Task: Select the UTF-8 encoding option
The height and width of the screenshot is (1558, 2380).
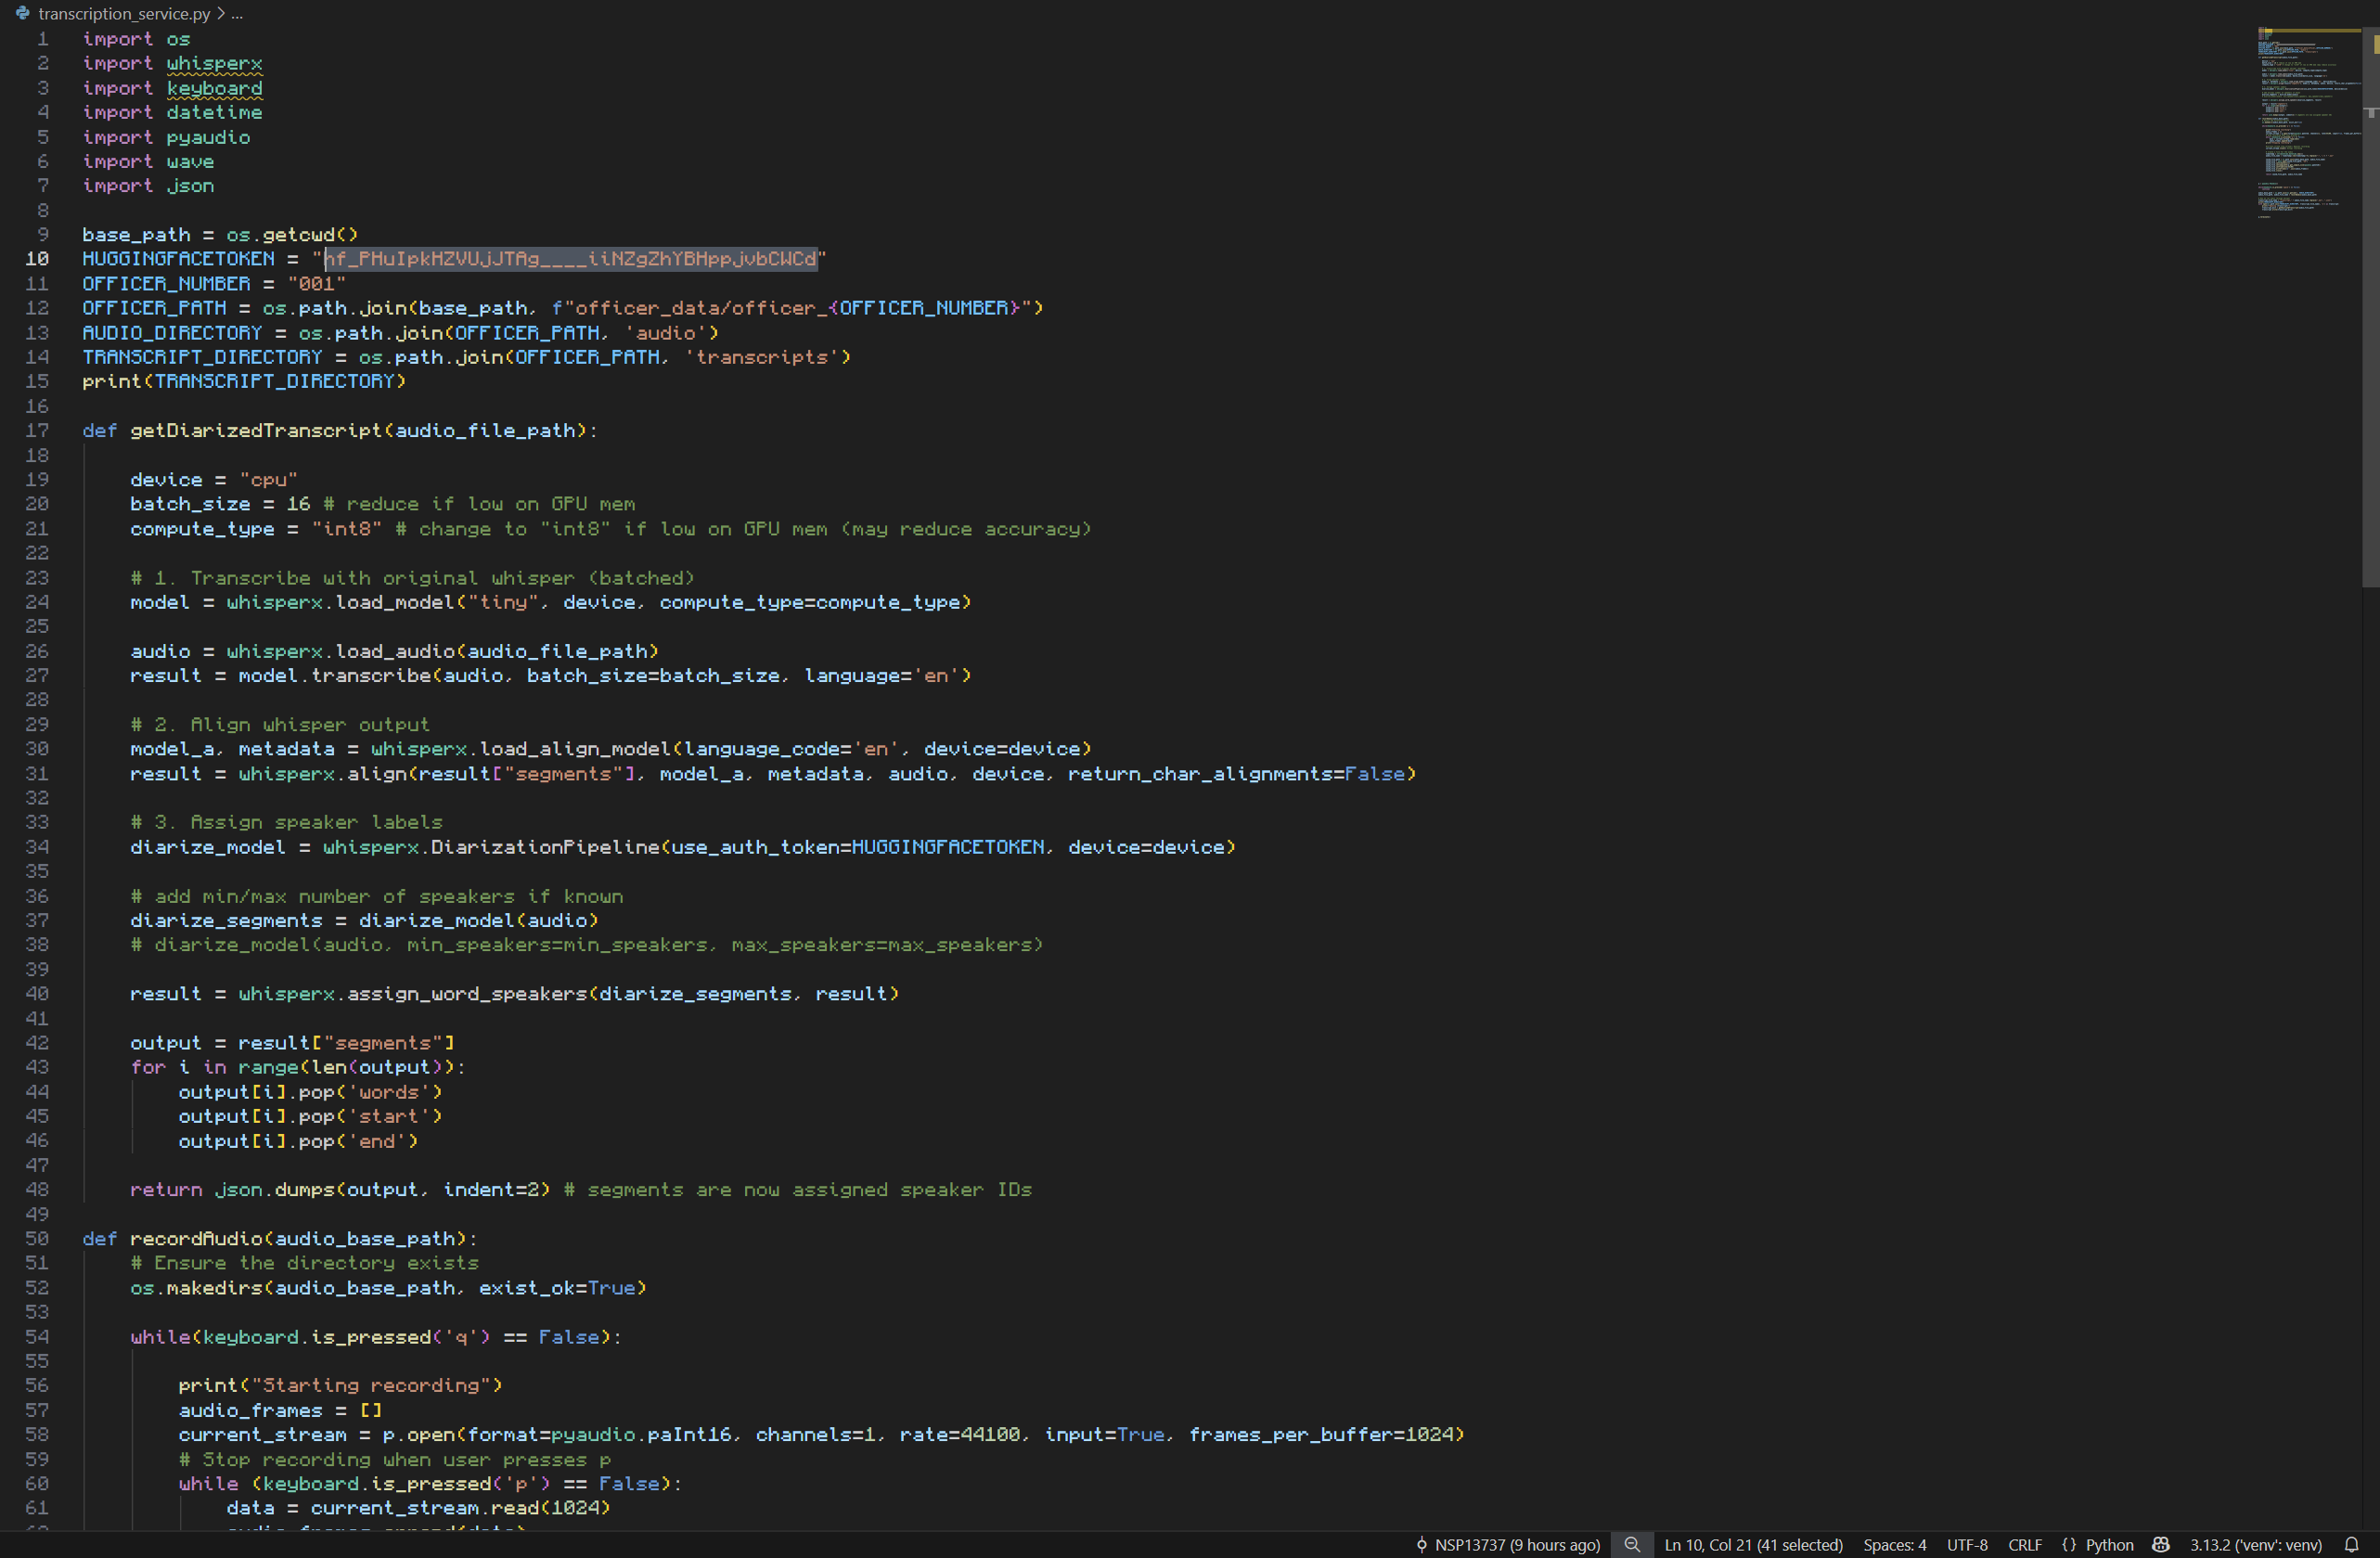Action: tap(1966, 1544)
